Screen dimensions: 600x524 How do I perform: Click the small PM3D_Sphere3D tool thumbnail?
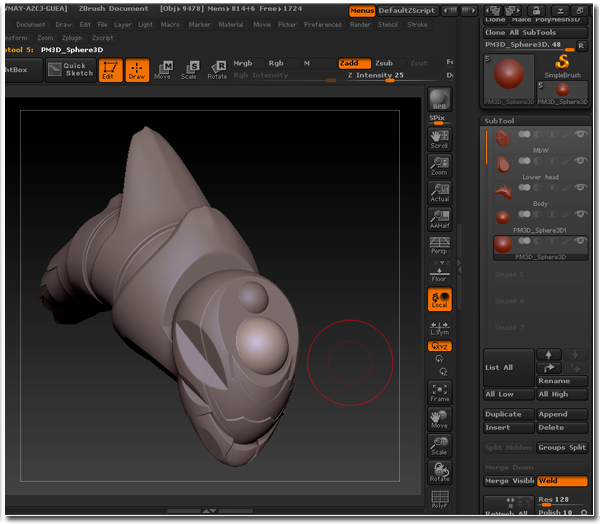[562, 93]
